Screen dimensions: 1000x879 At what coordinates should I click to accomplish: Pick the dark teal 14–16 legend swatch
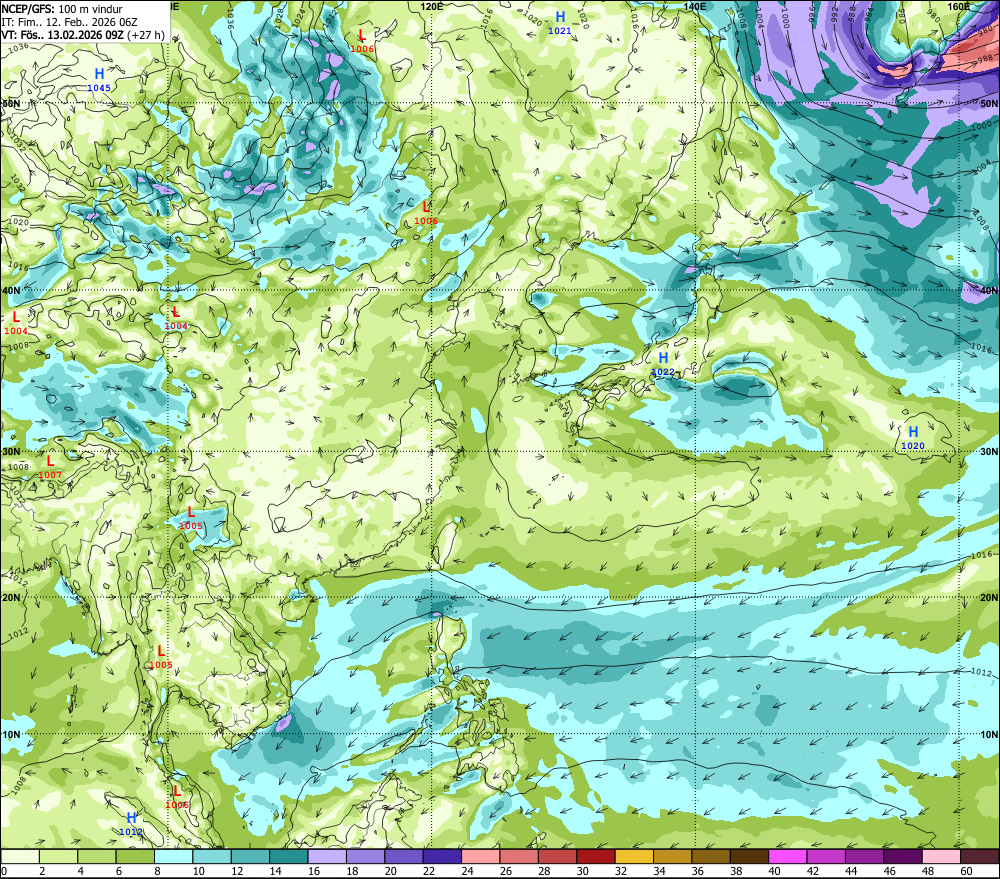289,856
